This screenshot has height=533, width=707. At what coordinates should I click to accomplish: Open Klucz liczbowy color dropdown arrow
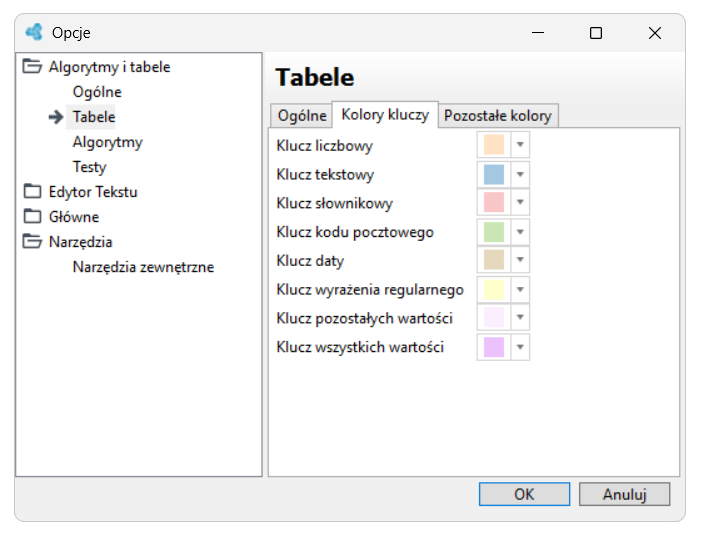[x=520, y=145]
